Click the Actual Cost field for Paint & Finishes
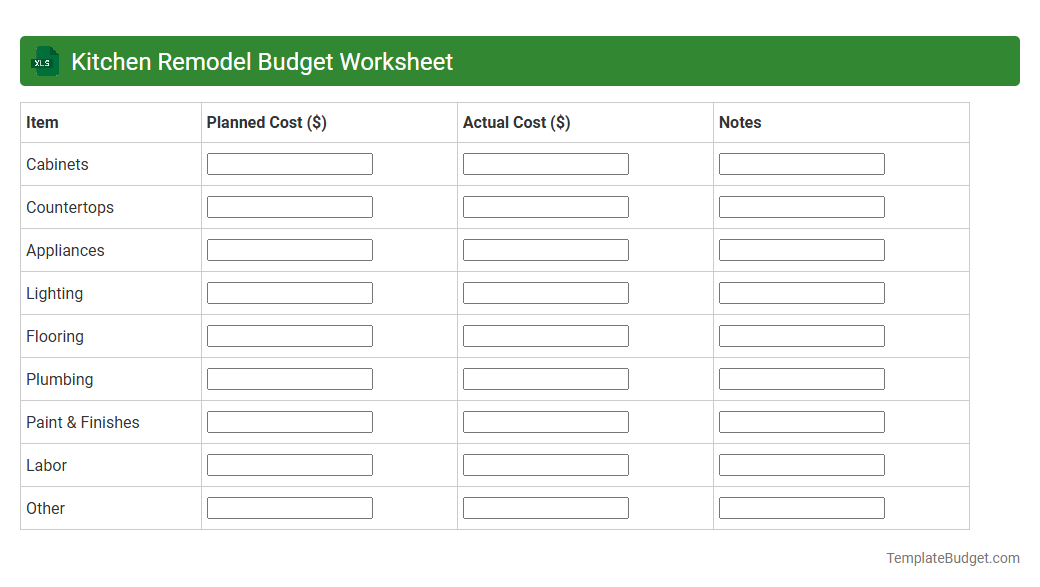Image resolution: width=1040 pixels, height=587 pixels. click(x=545, y=421)
